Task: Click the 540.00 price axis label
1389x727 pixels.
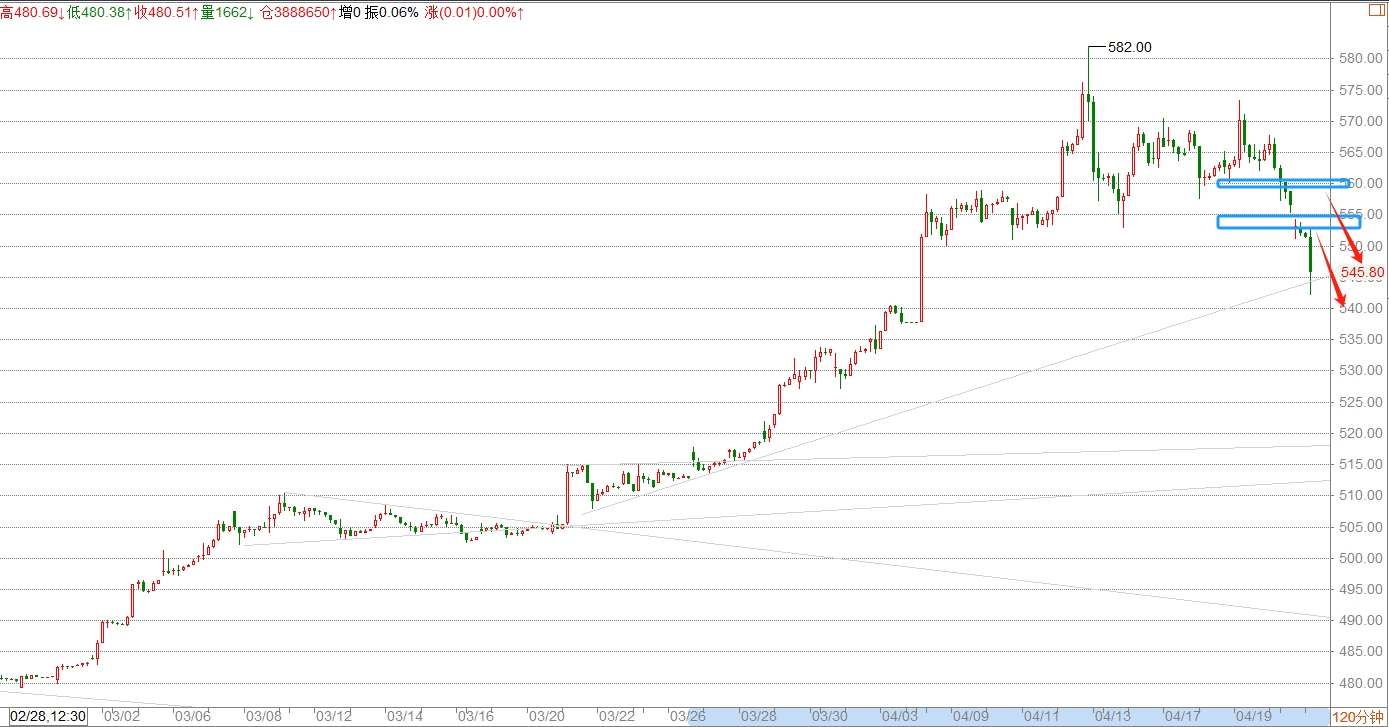Action: click(1362, 308)
